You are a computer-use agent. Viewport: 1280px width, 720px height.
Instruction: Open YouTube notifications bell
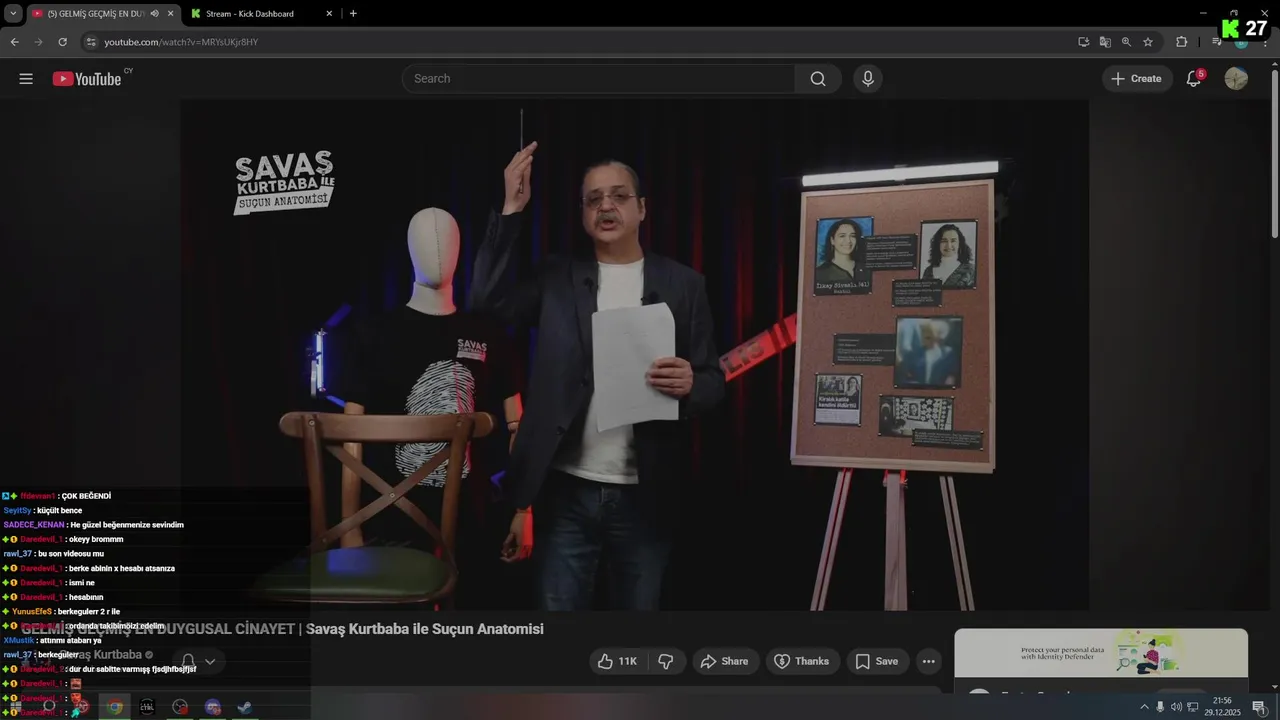(x=1193, y=79)
